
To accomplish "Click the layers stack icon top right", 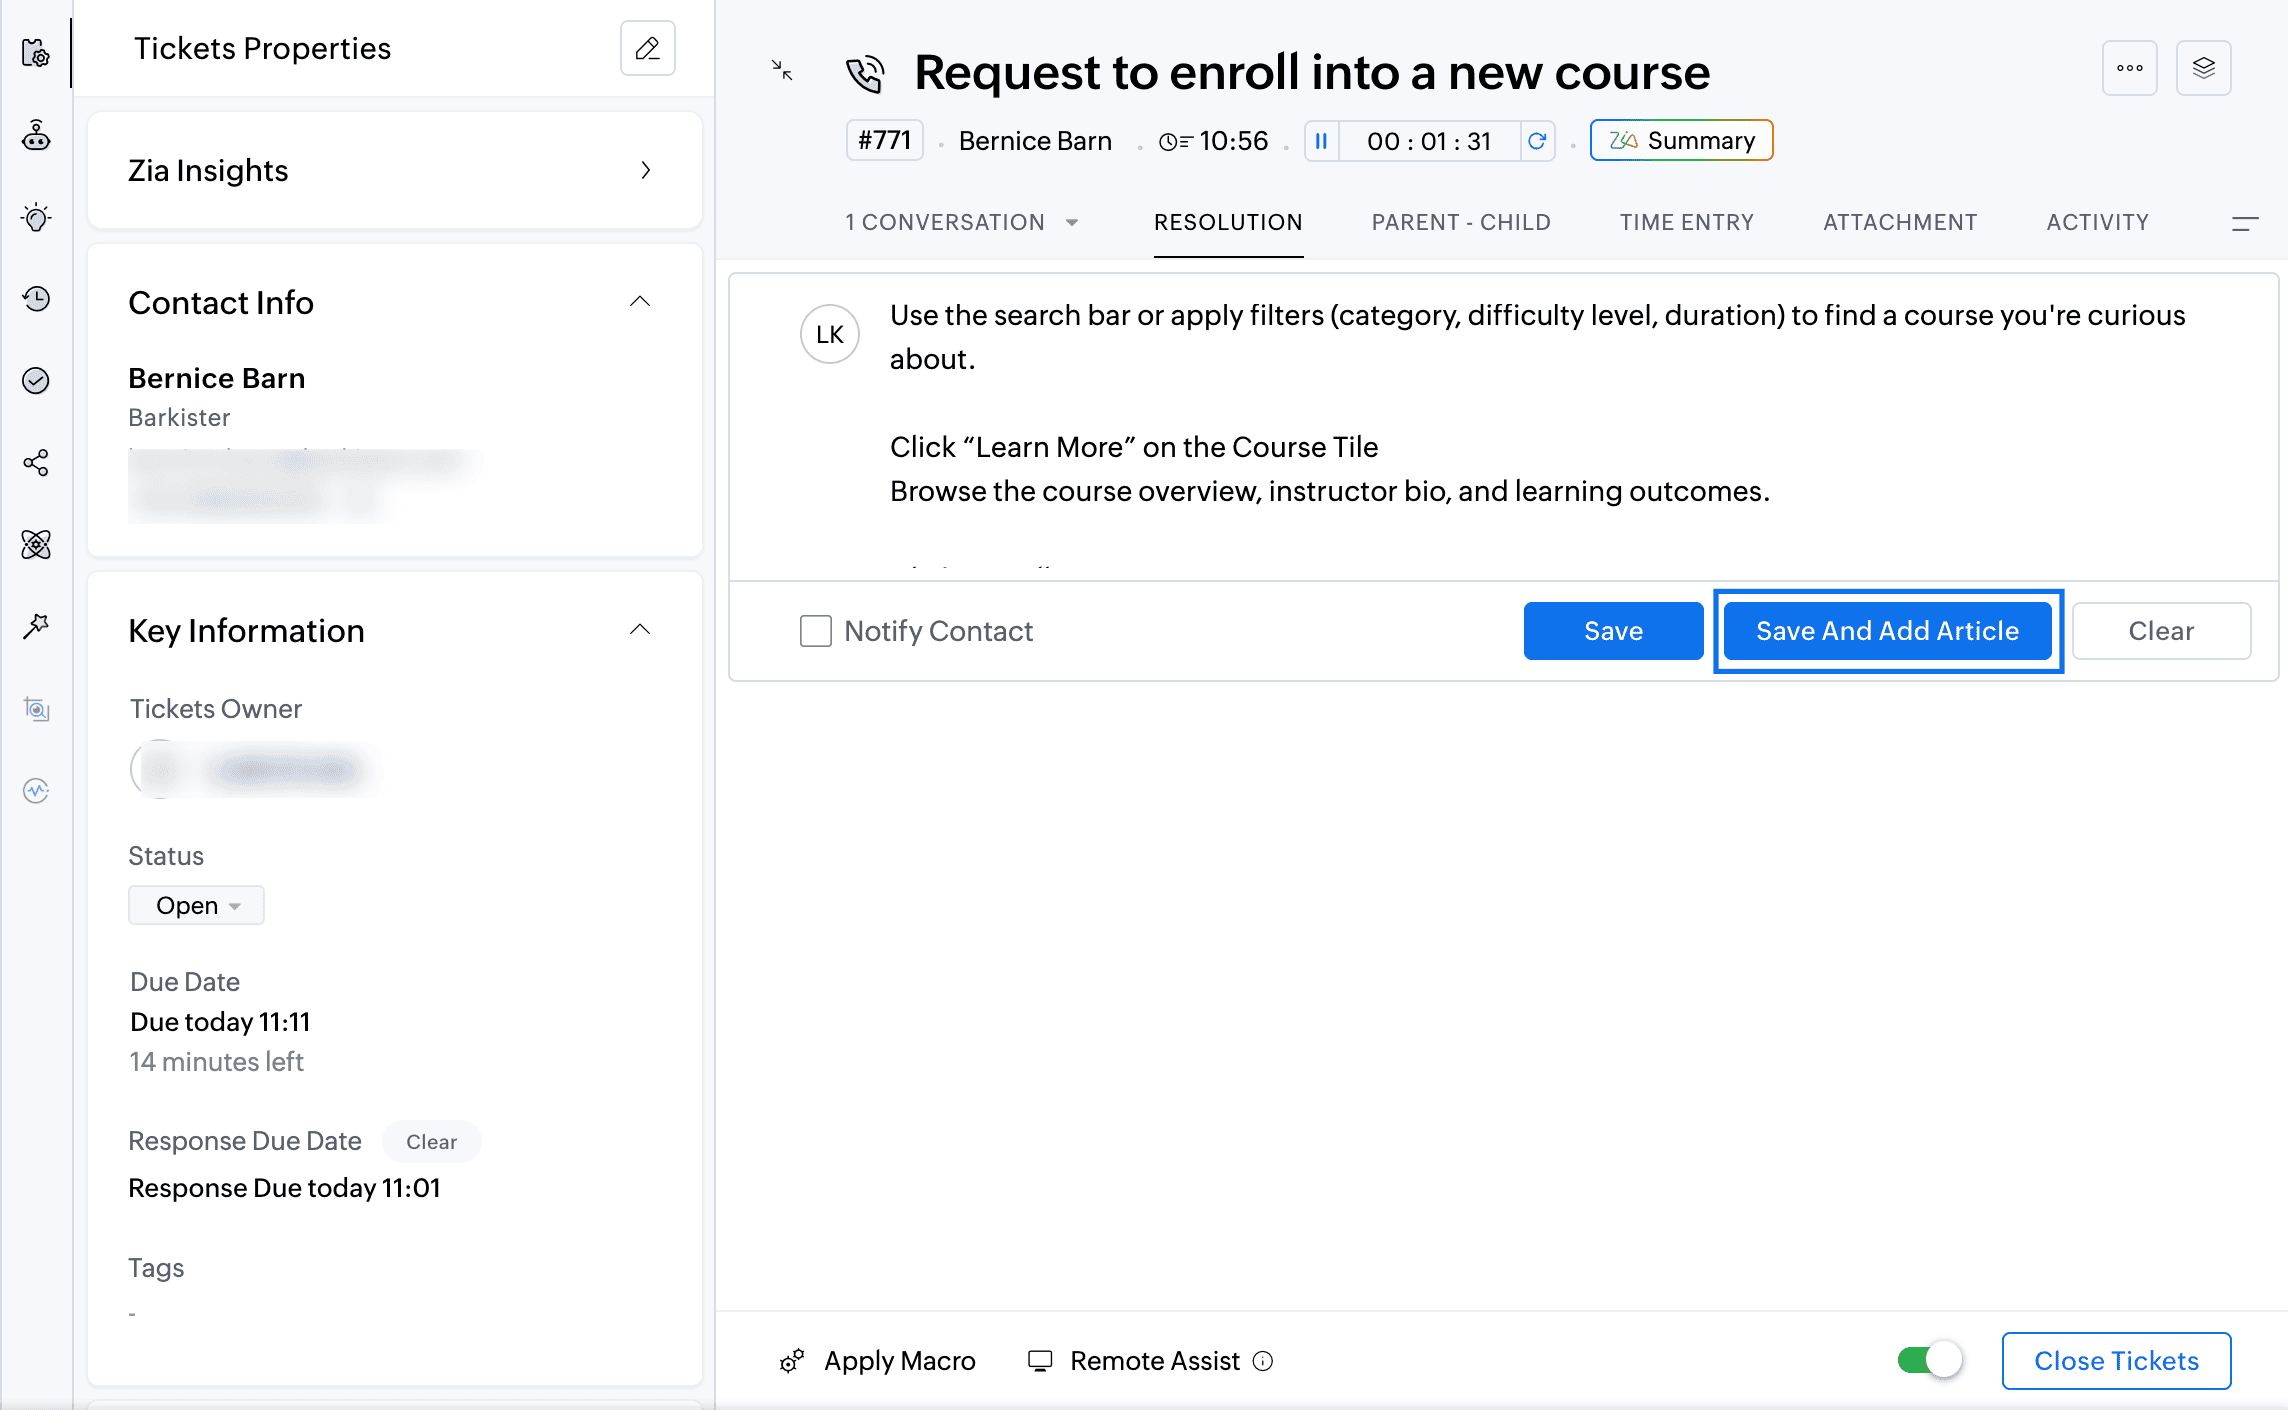I will click(2203, 68).
